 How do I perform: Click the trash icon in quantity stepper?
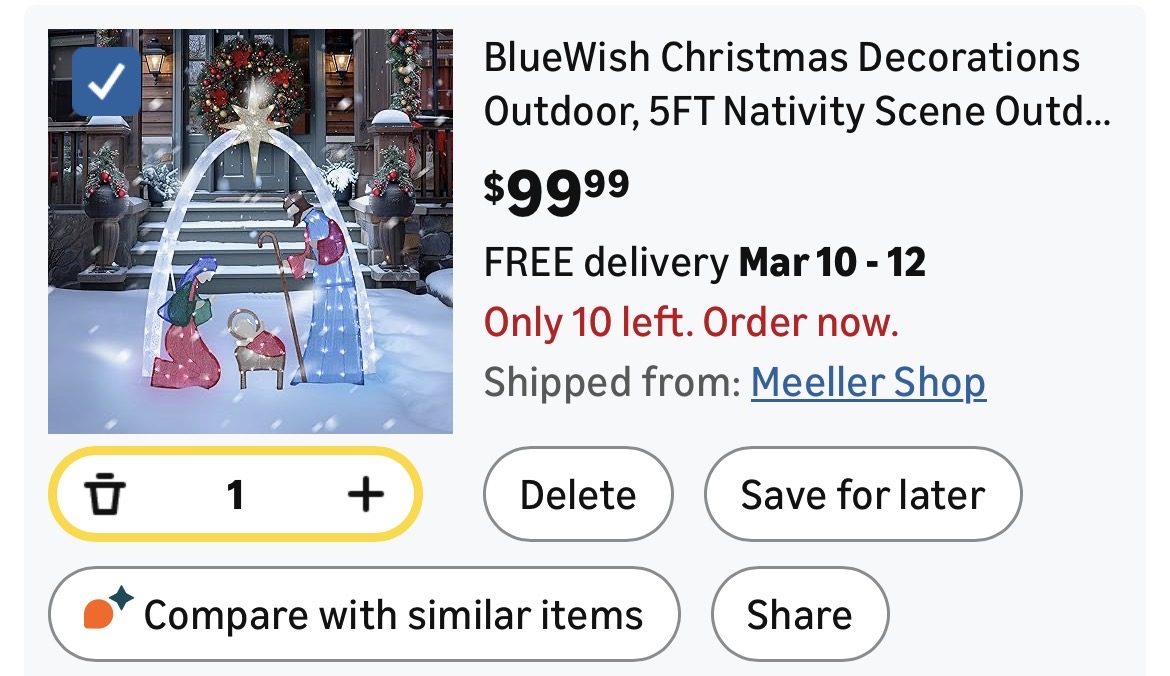pos(105,494)
